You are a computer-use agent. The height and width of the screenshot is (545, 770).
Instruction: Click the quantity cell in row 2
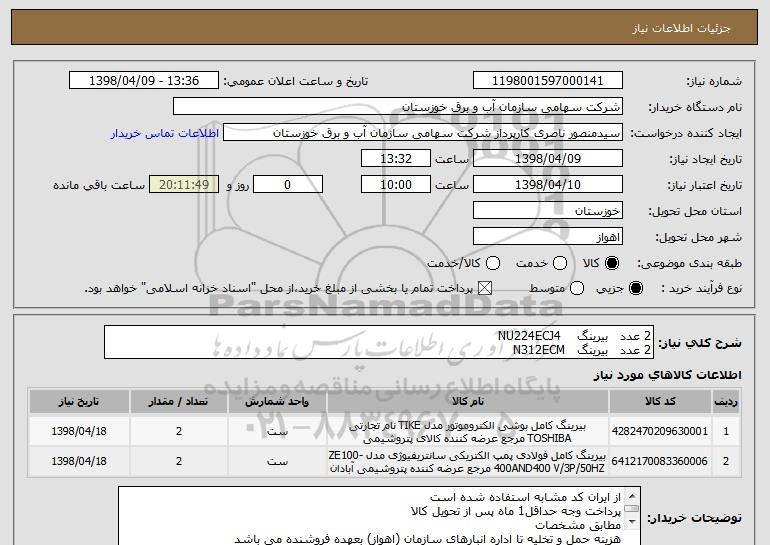179,461
